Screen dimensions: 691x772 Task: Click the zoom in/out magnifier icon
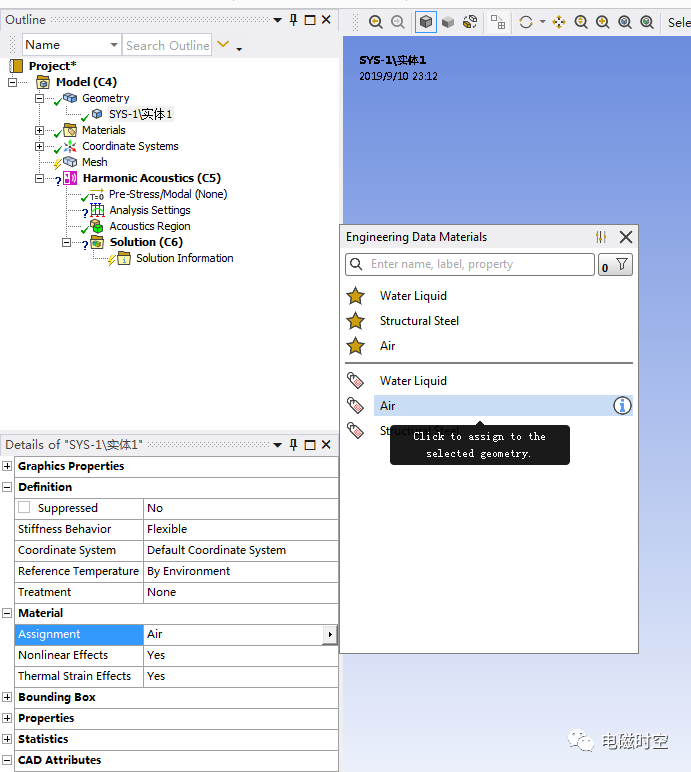tap(581, 22)
